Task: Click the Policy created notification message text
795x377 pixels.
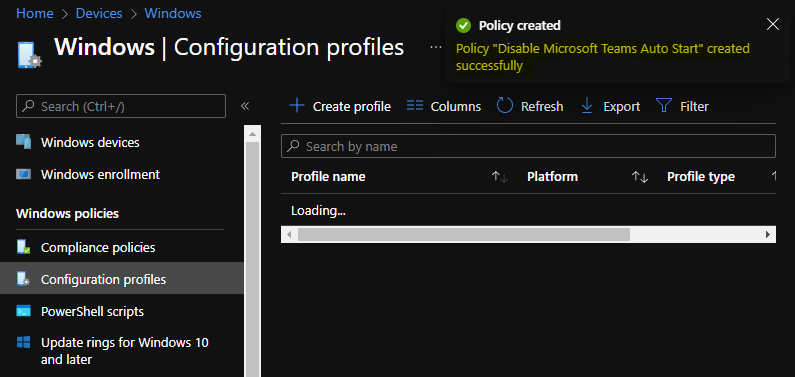Action: pos(602,57)
